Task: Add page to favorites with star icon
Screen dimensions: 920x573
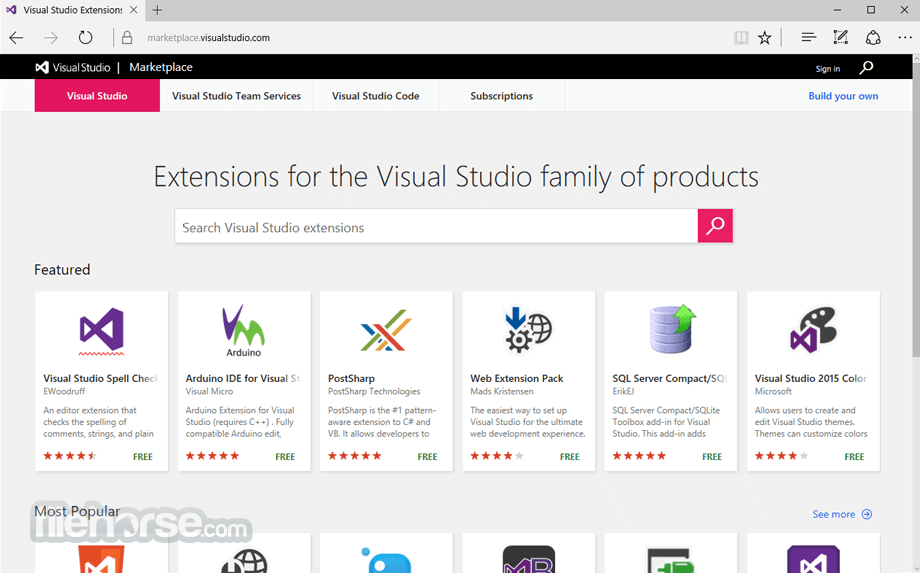Action: click(765, 38)
